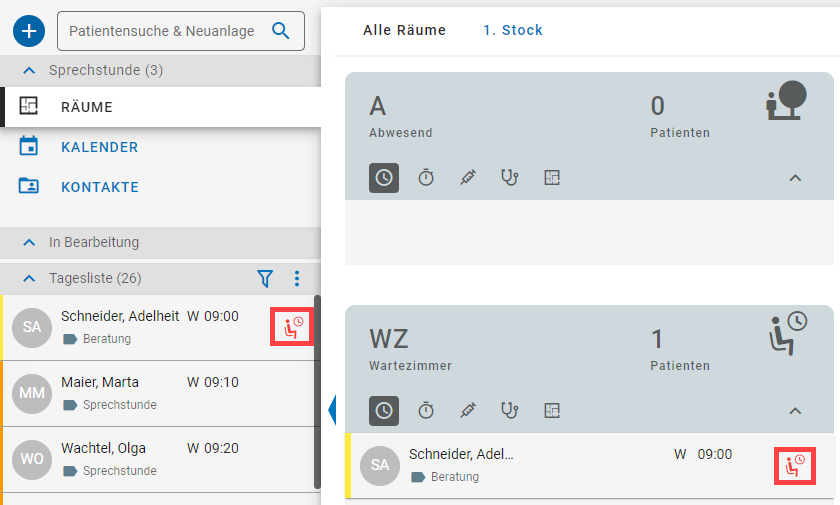Image resolution: width=840 pixels, height=505 pixels.
Task: Open the Kontakte menu item
Action: (99, 187)
